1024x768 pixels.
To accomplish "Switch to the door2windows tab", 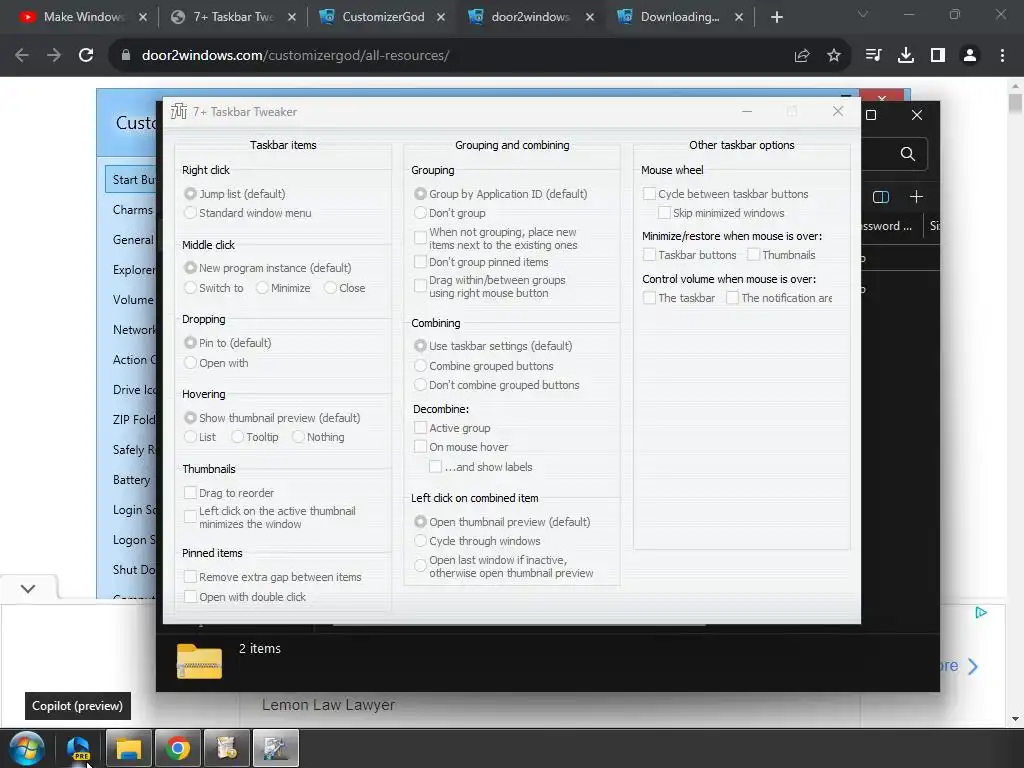I will coord(530,17).
